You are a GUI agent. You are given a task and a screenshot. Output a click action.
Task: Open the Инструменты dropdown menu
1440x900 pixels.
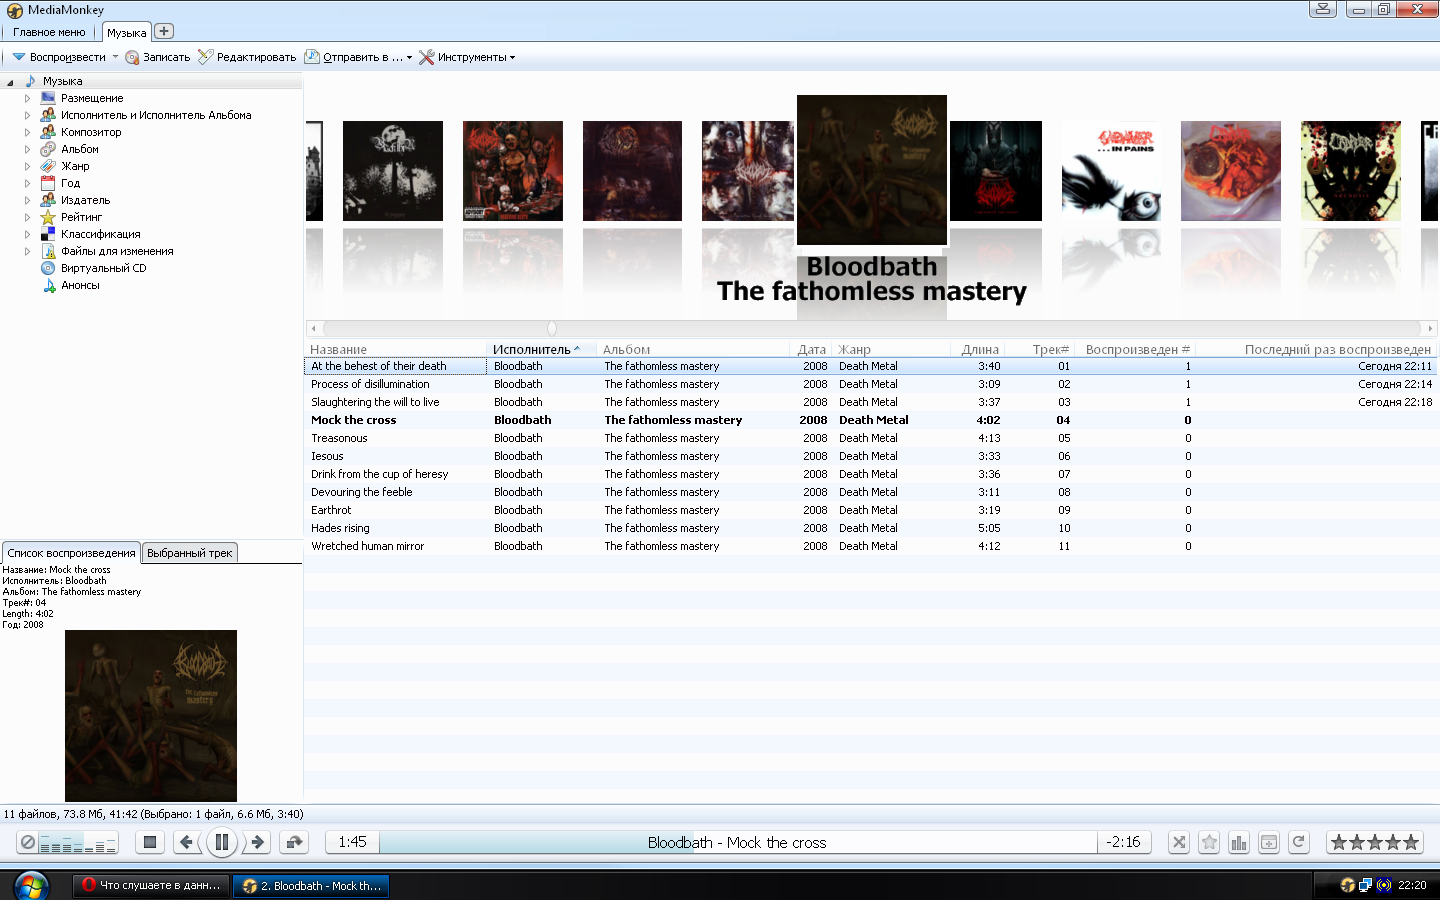coord(467,57)
